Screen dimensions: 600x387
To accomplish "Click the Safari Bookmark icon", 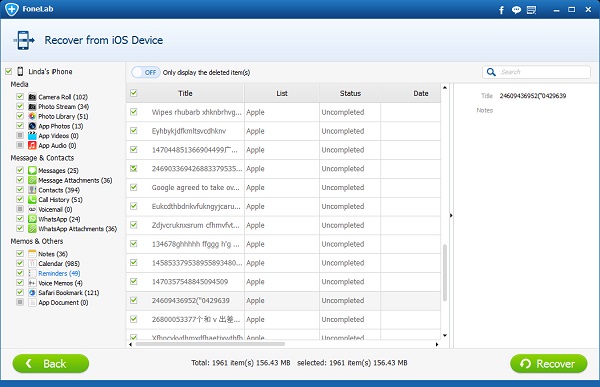I will coord(32,292).
